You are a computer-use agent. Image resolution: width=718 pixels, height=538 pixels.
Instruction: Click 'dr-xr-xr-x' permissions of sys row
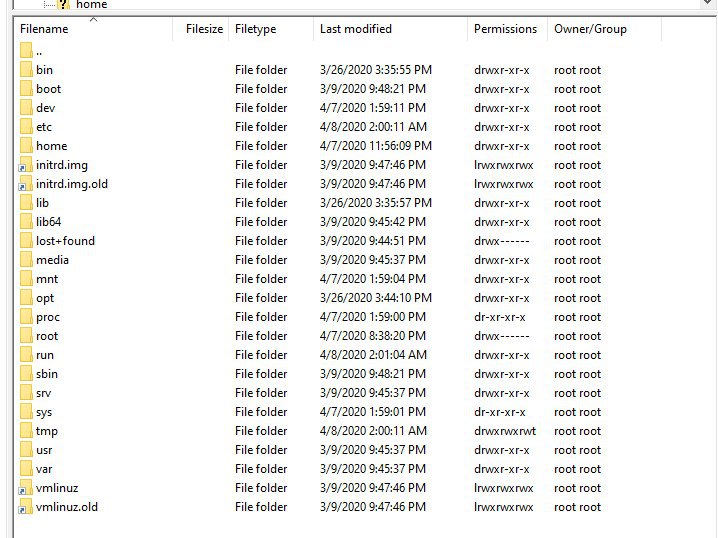click(500, 412)
